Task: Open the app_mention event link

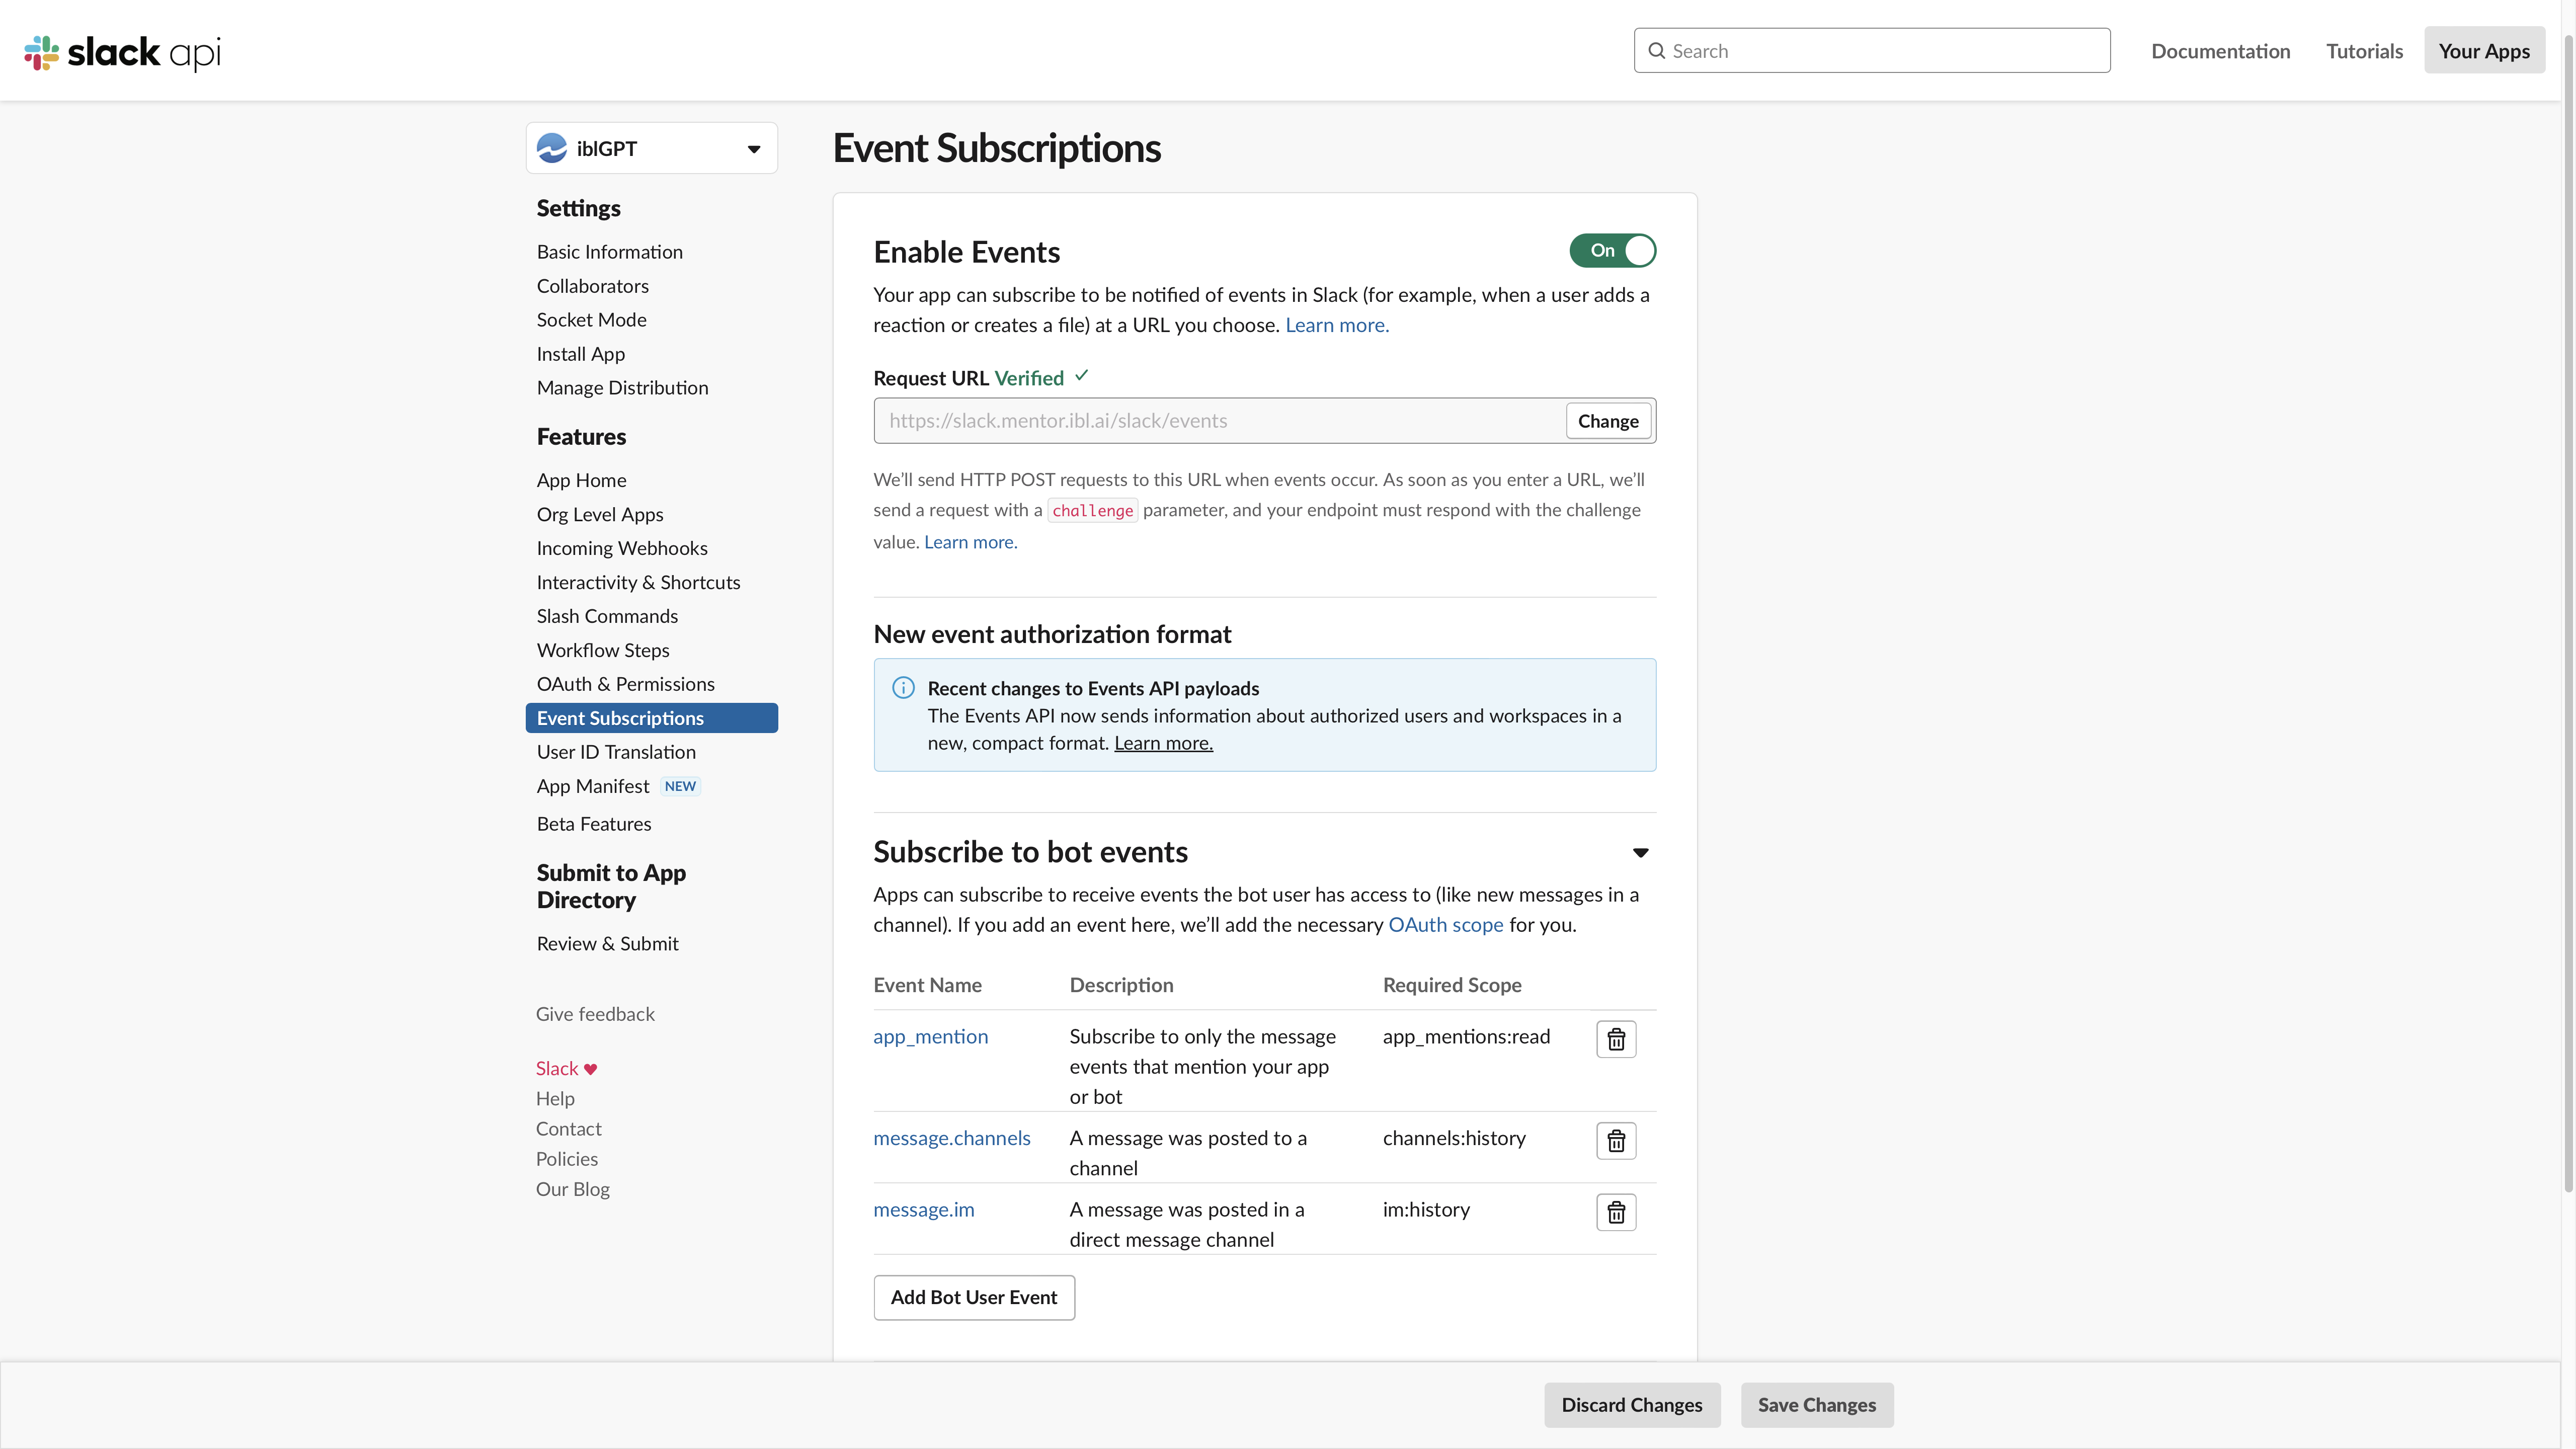Action: pyautogui.click(x=930, y=1037)
